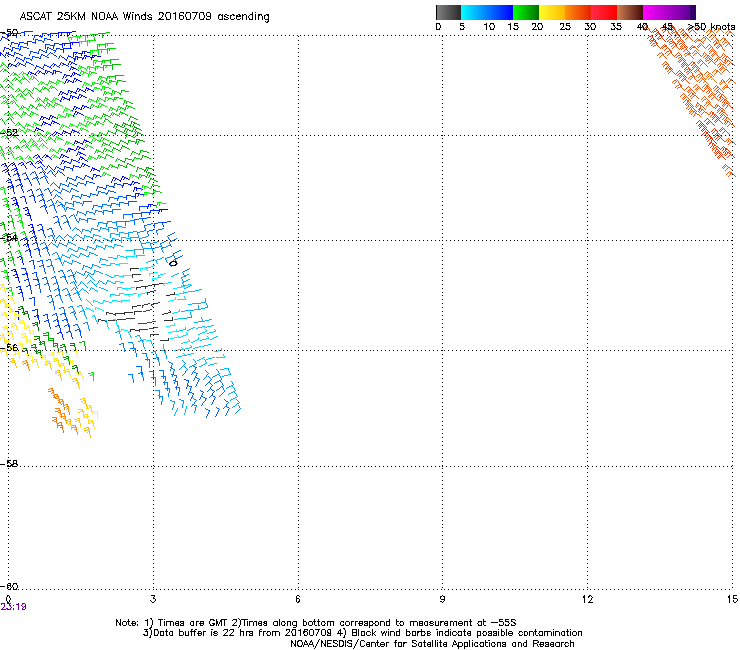Select the green 15-20 knots legend segment
740x650 pixels.
coord(526,12)
